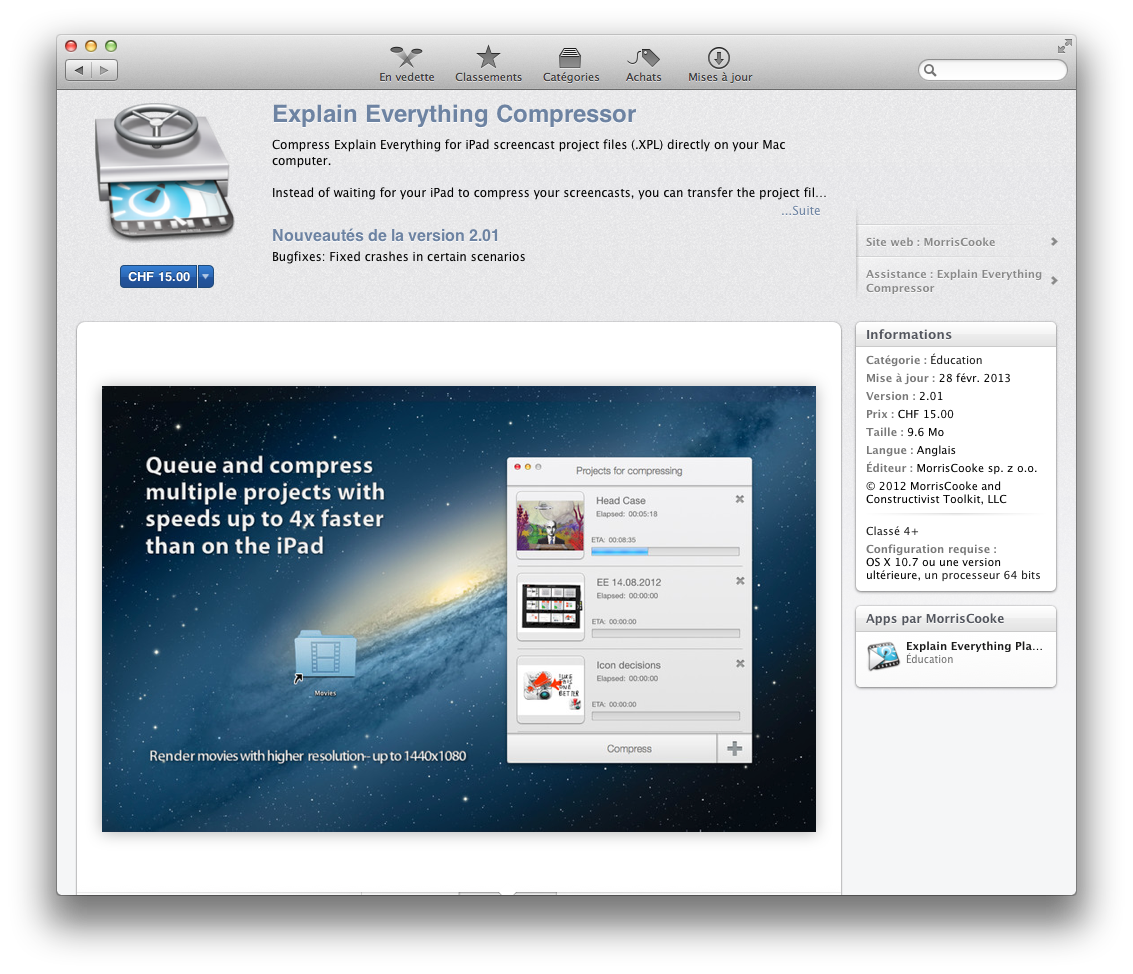1133x974 pixels.
Task: Go back with the left arrow button
Action: (x=79, y=70)
